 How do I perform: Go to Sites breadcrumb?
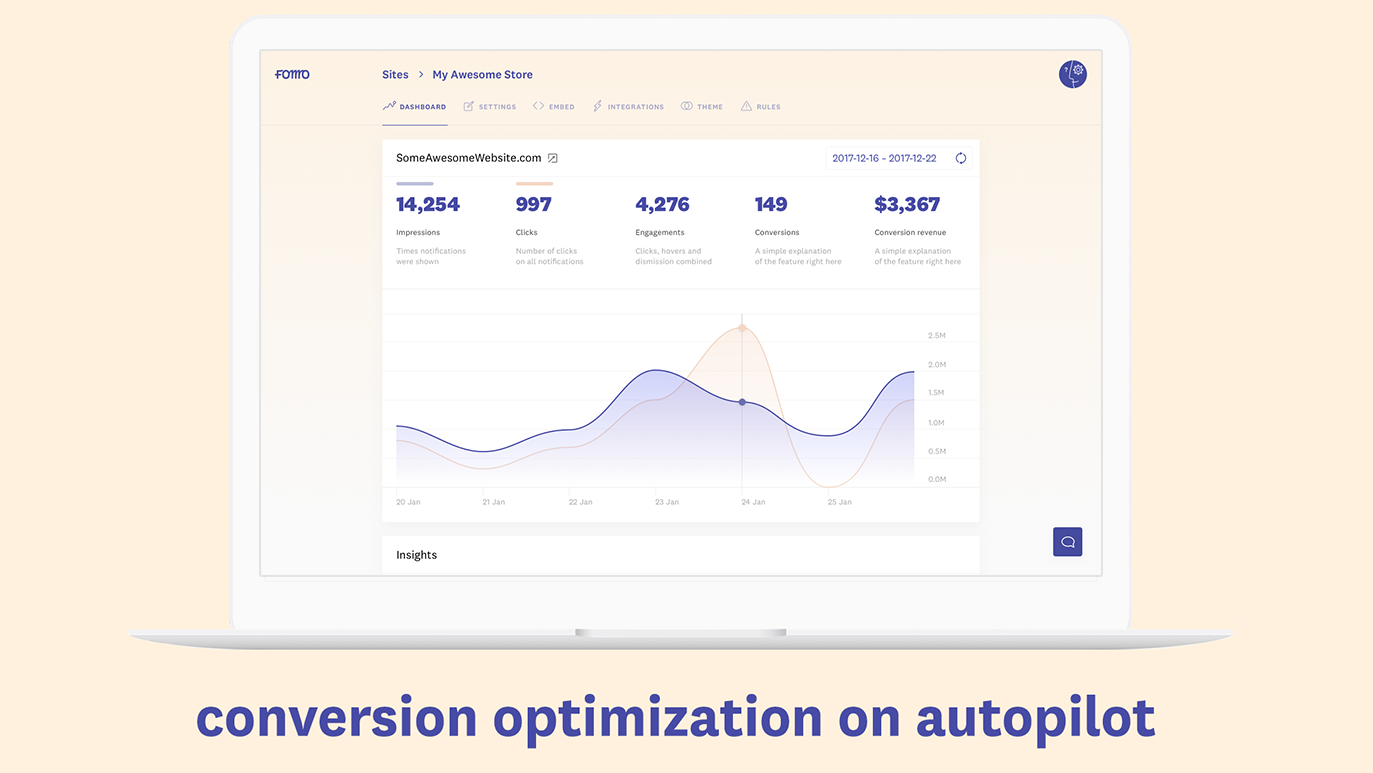[395, 75]
